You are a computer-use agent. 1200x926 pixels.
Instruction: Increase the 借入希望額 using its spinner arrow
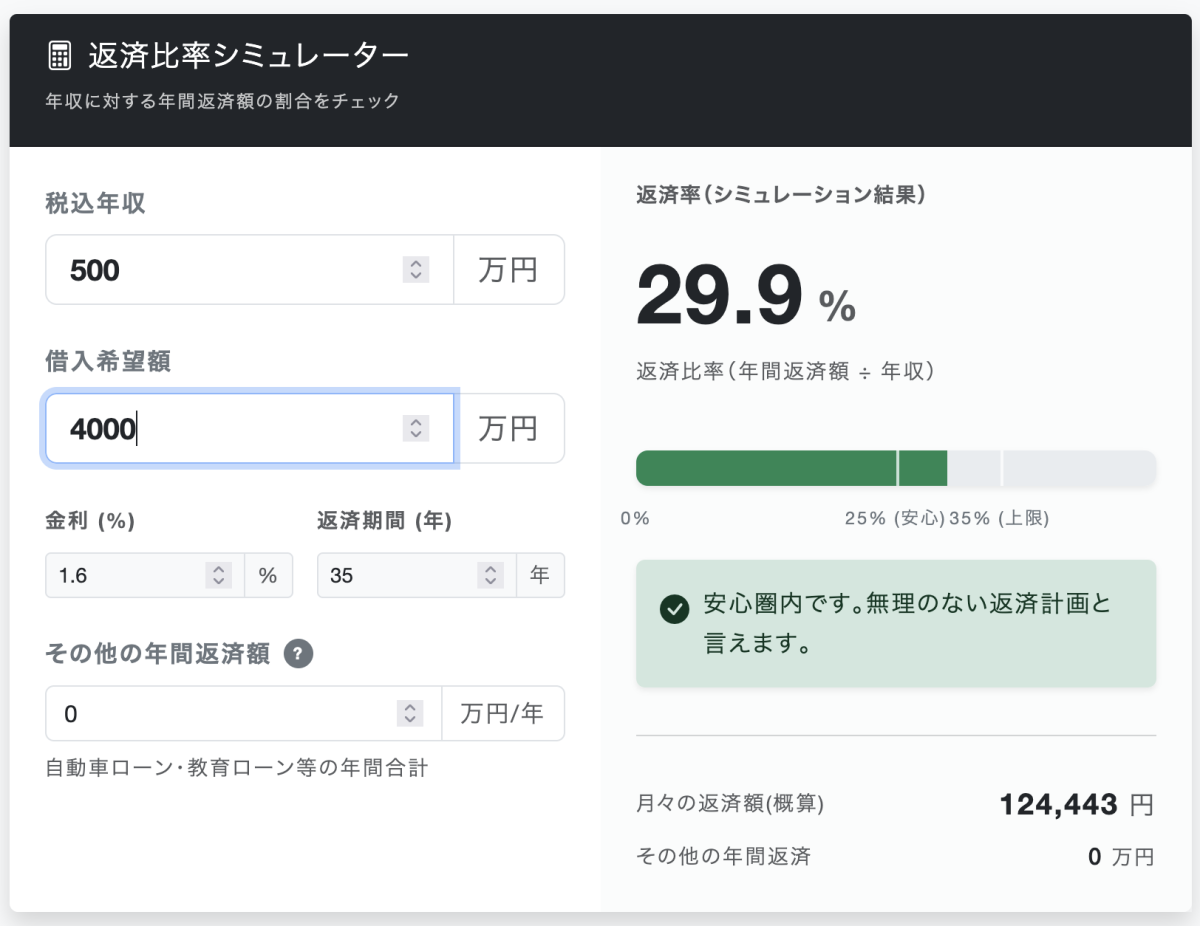point(415,422)
